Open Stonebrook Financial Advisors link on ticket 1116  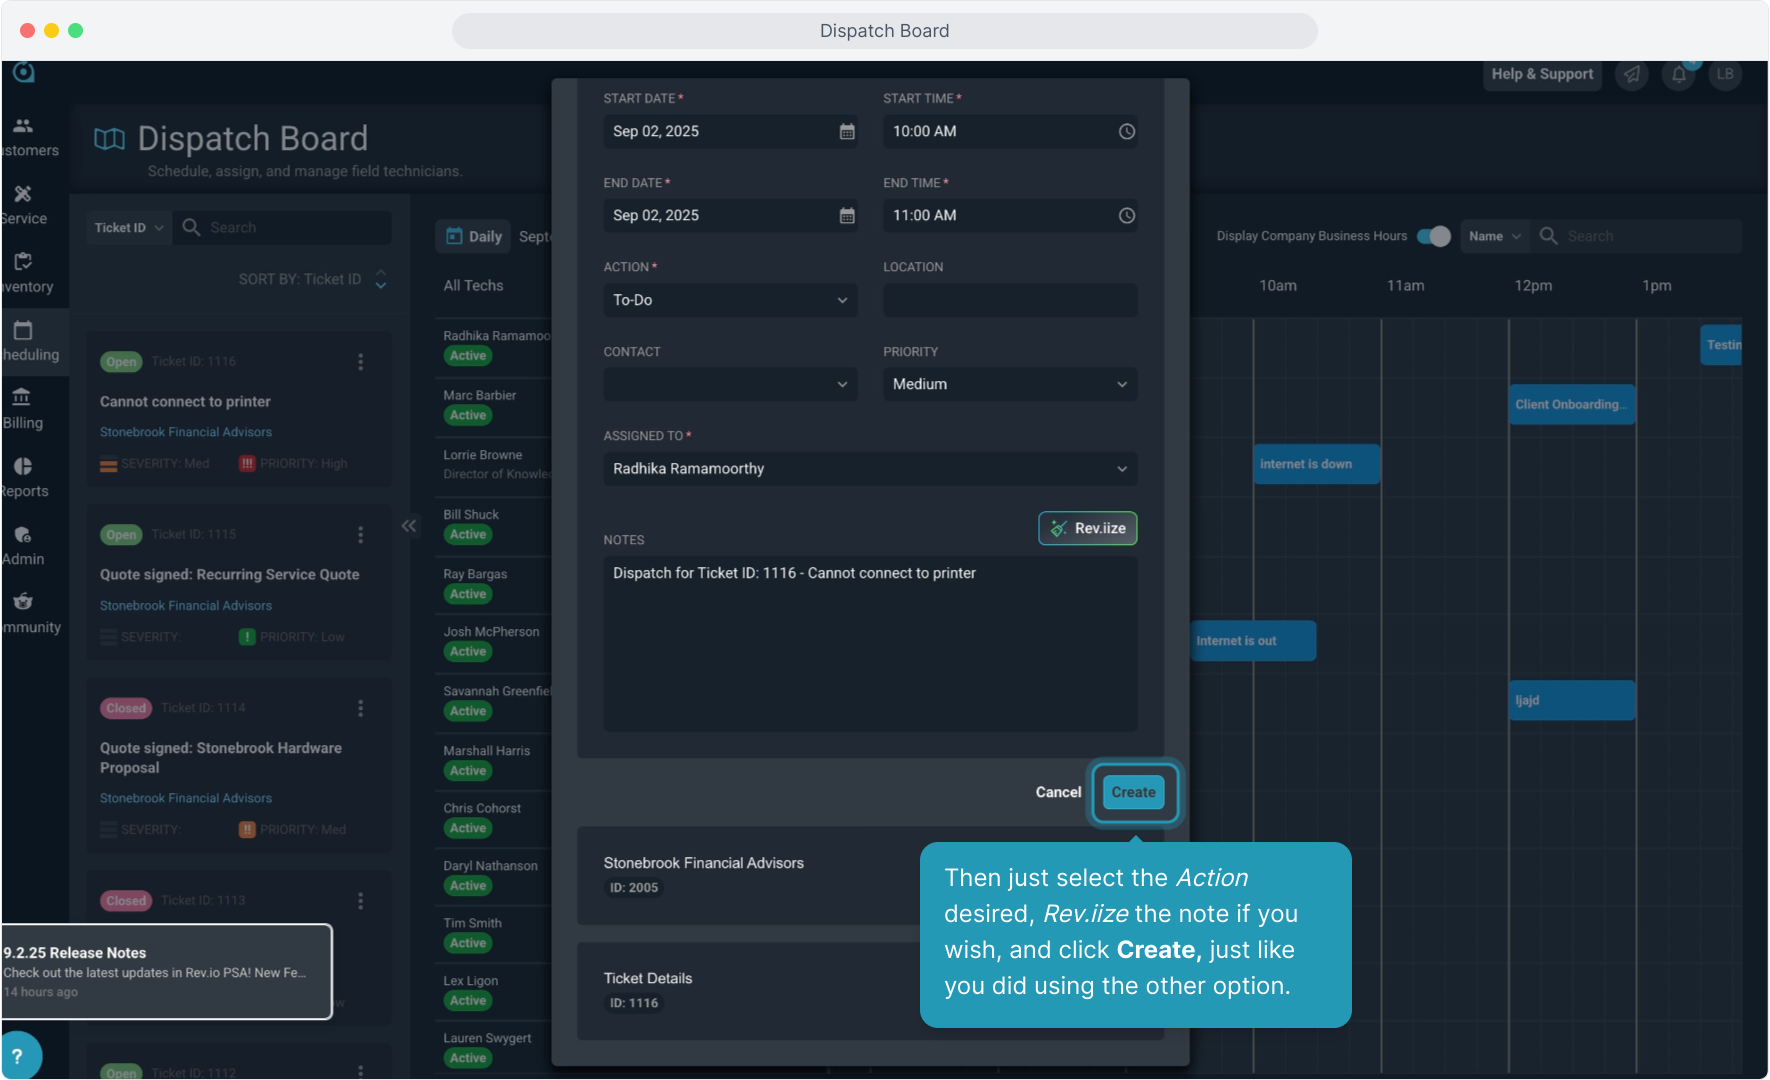pos(186,433)
